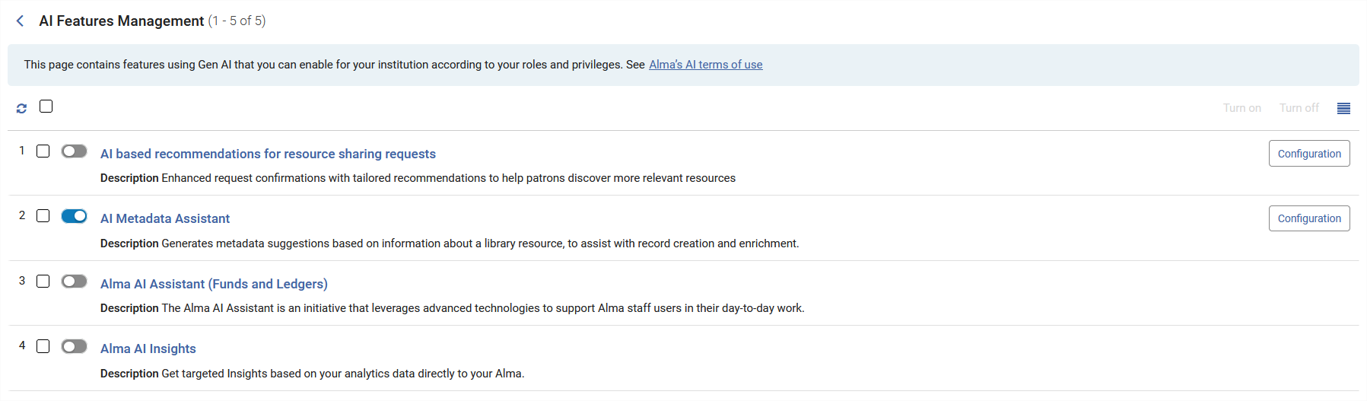
Task: Enable the Alma AI Insights toggle
Action: pyautogui.click(x=74, y=346)
